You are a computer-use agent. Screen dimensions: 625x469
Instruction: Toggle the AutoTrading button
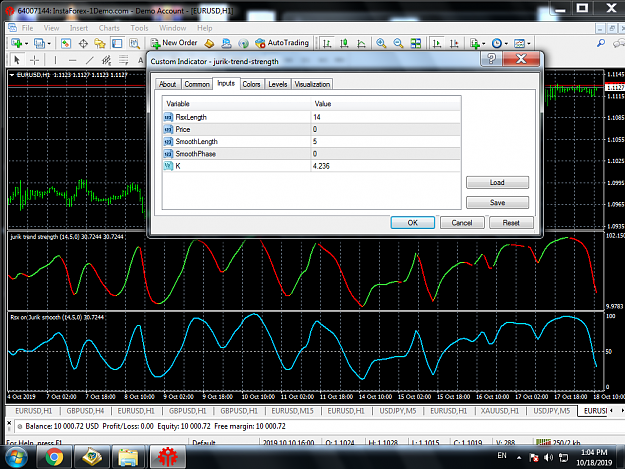[282, 43]
